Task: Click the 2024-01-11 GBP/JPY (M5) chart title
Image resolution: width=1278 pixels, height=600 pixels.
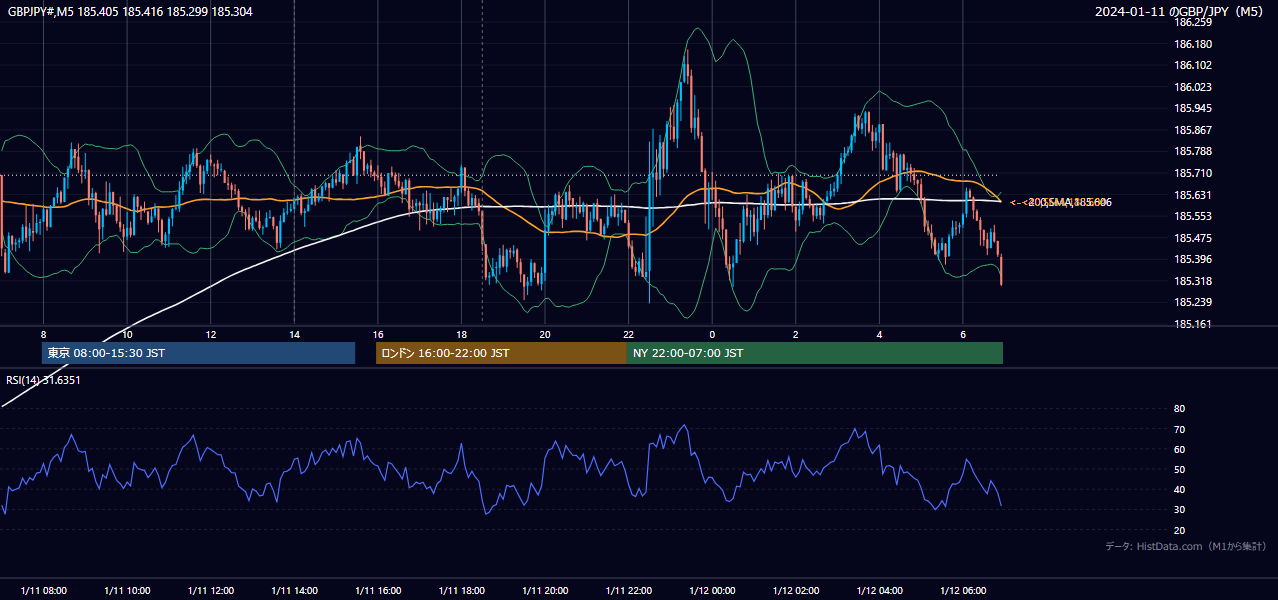Action: pyautogui.click(x=1181, y=11)
